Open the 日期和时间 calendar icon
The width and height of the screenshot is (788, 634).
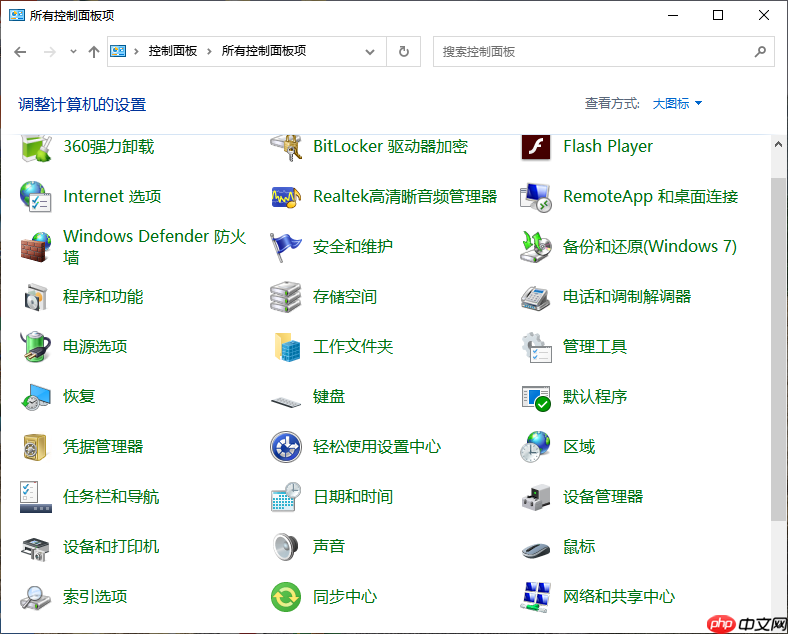[x=286, y=497]
